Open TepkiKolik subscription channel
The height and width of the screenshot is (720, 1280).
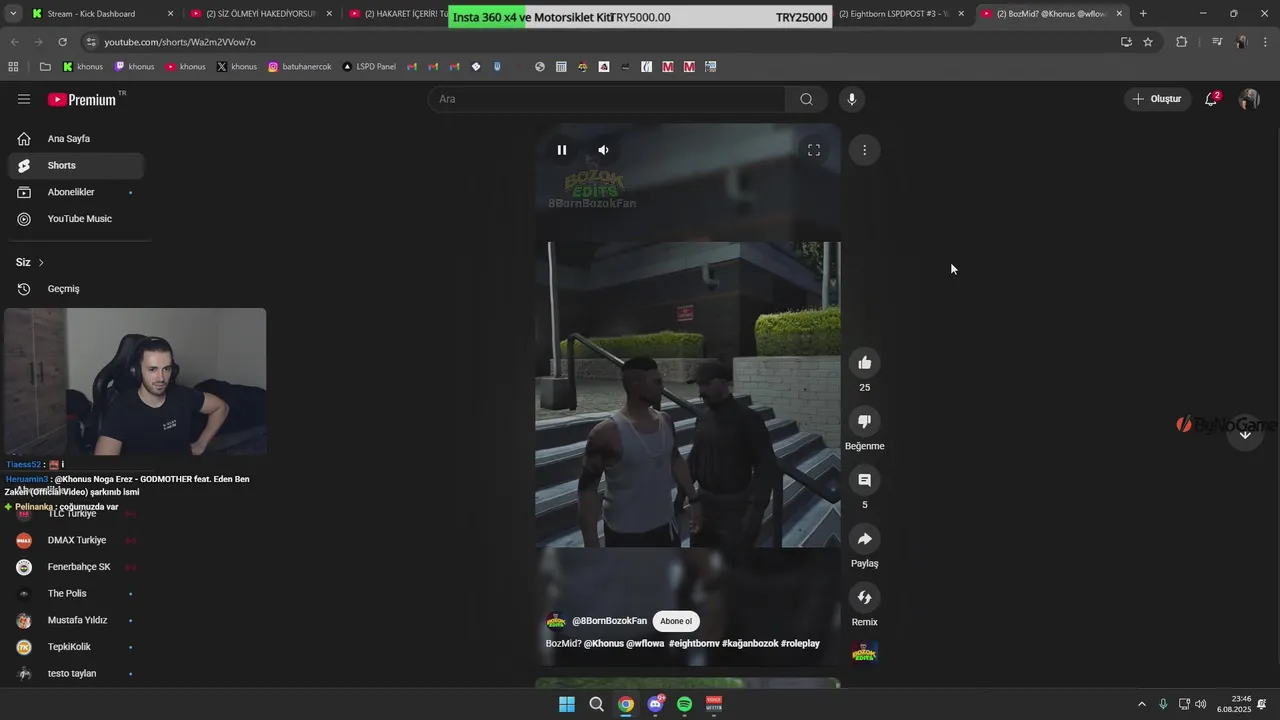[76, 647]
